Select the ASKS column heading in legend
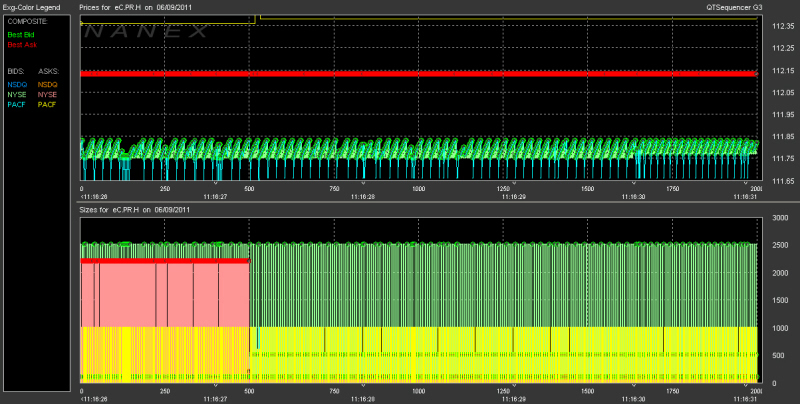Image resolution: width=800 pixels, height=404 pixels. (48, 71)
